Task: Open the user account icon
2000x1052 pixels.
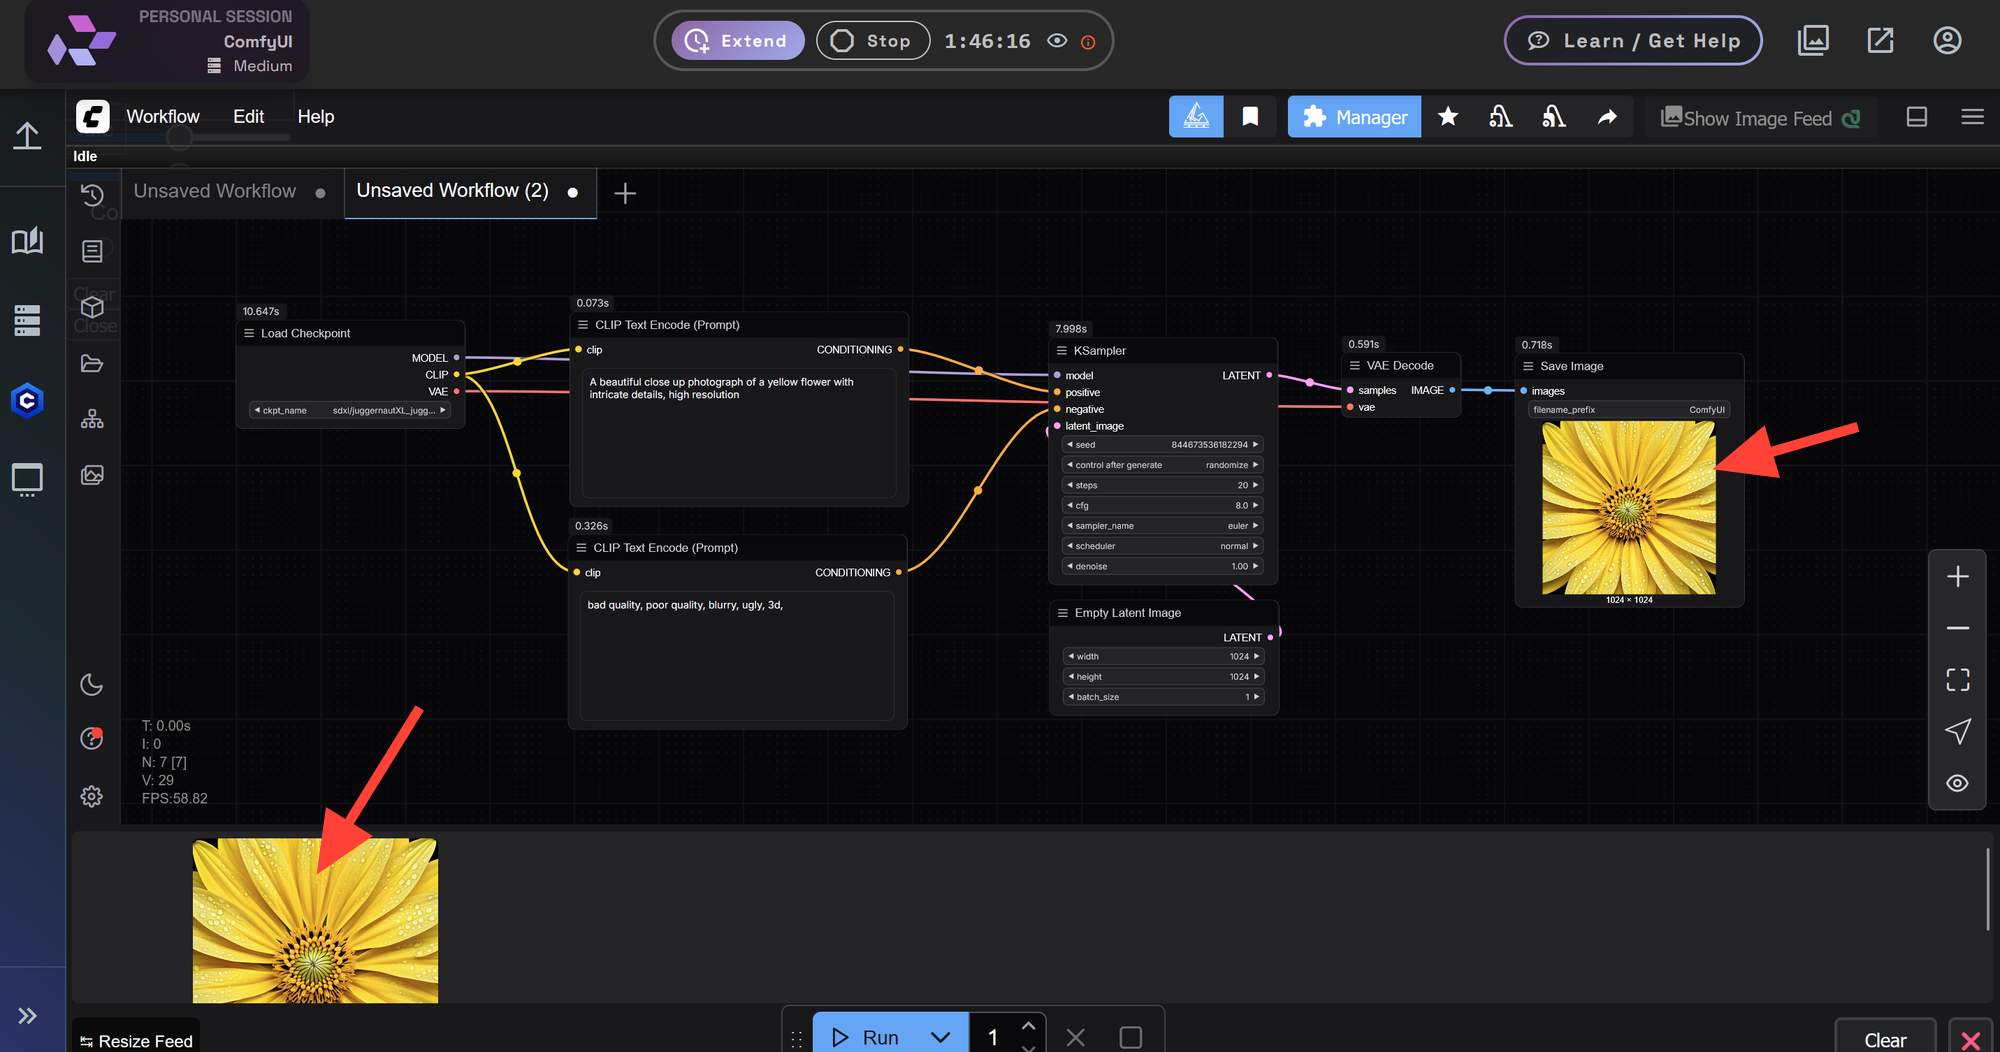Action: pyautogui.click(x=1947, y=41)
